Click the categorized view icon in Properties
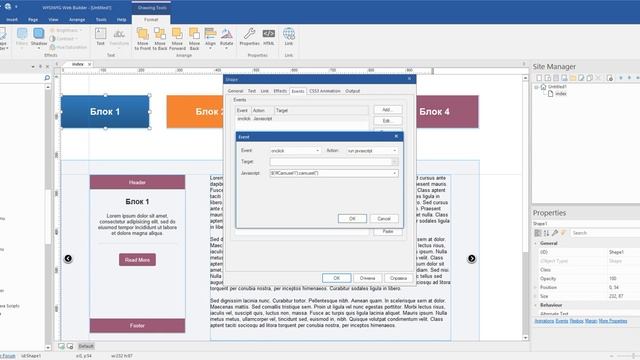640x360 pixels. click(x=538, y=233)
